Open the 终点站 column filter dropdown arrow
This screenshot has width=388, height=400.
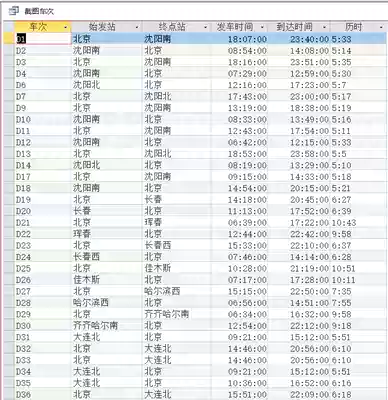[x=205, y=27]
